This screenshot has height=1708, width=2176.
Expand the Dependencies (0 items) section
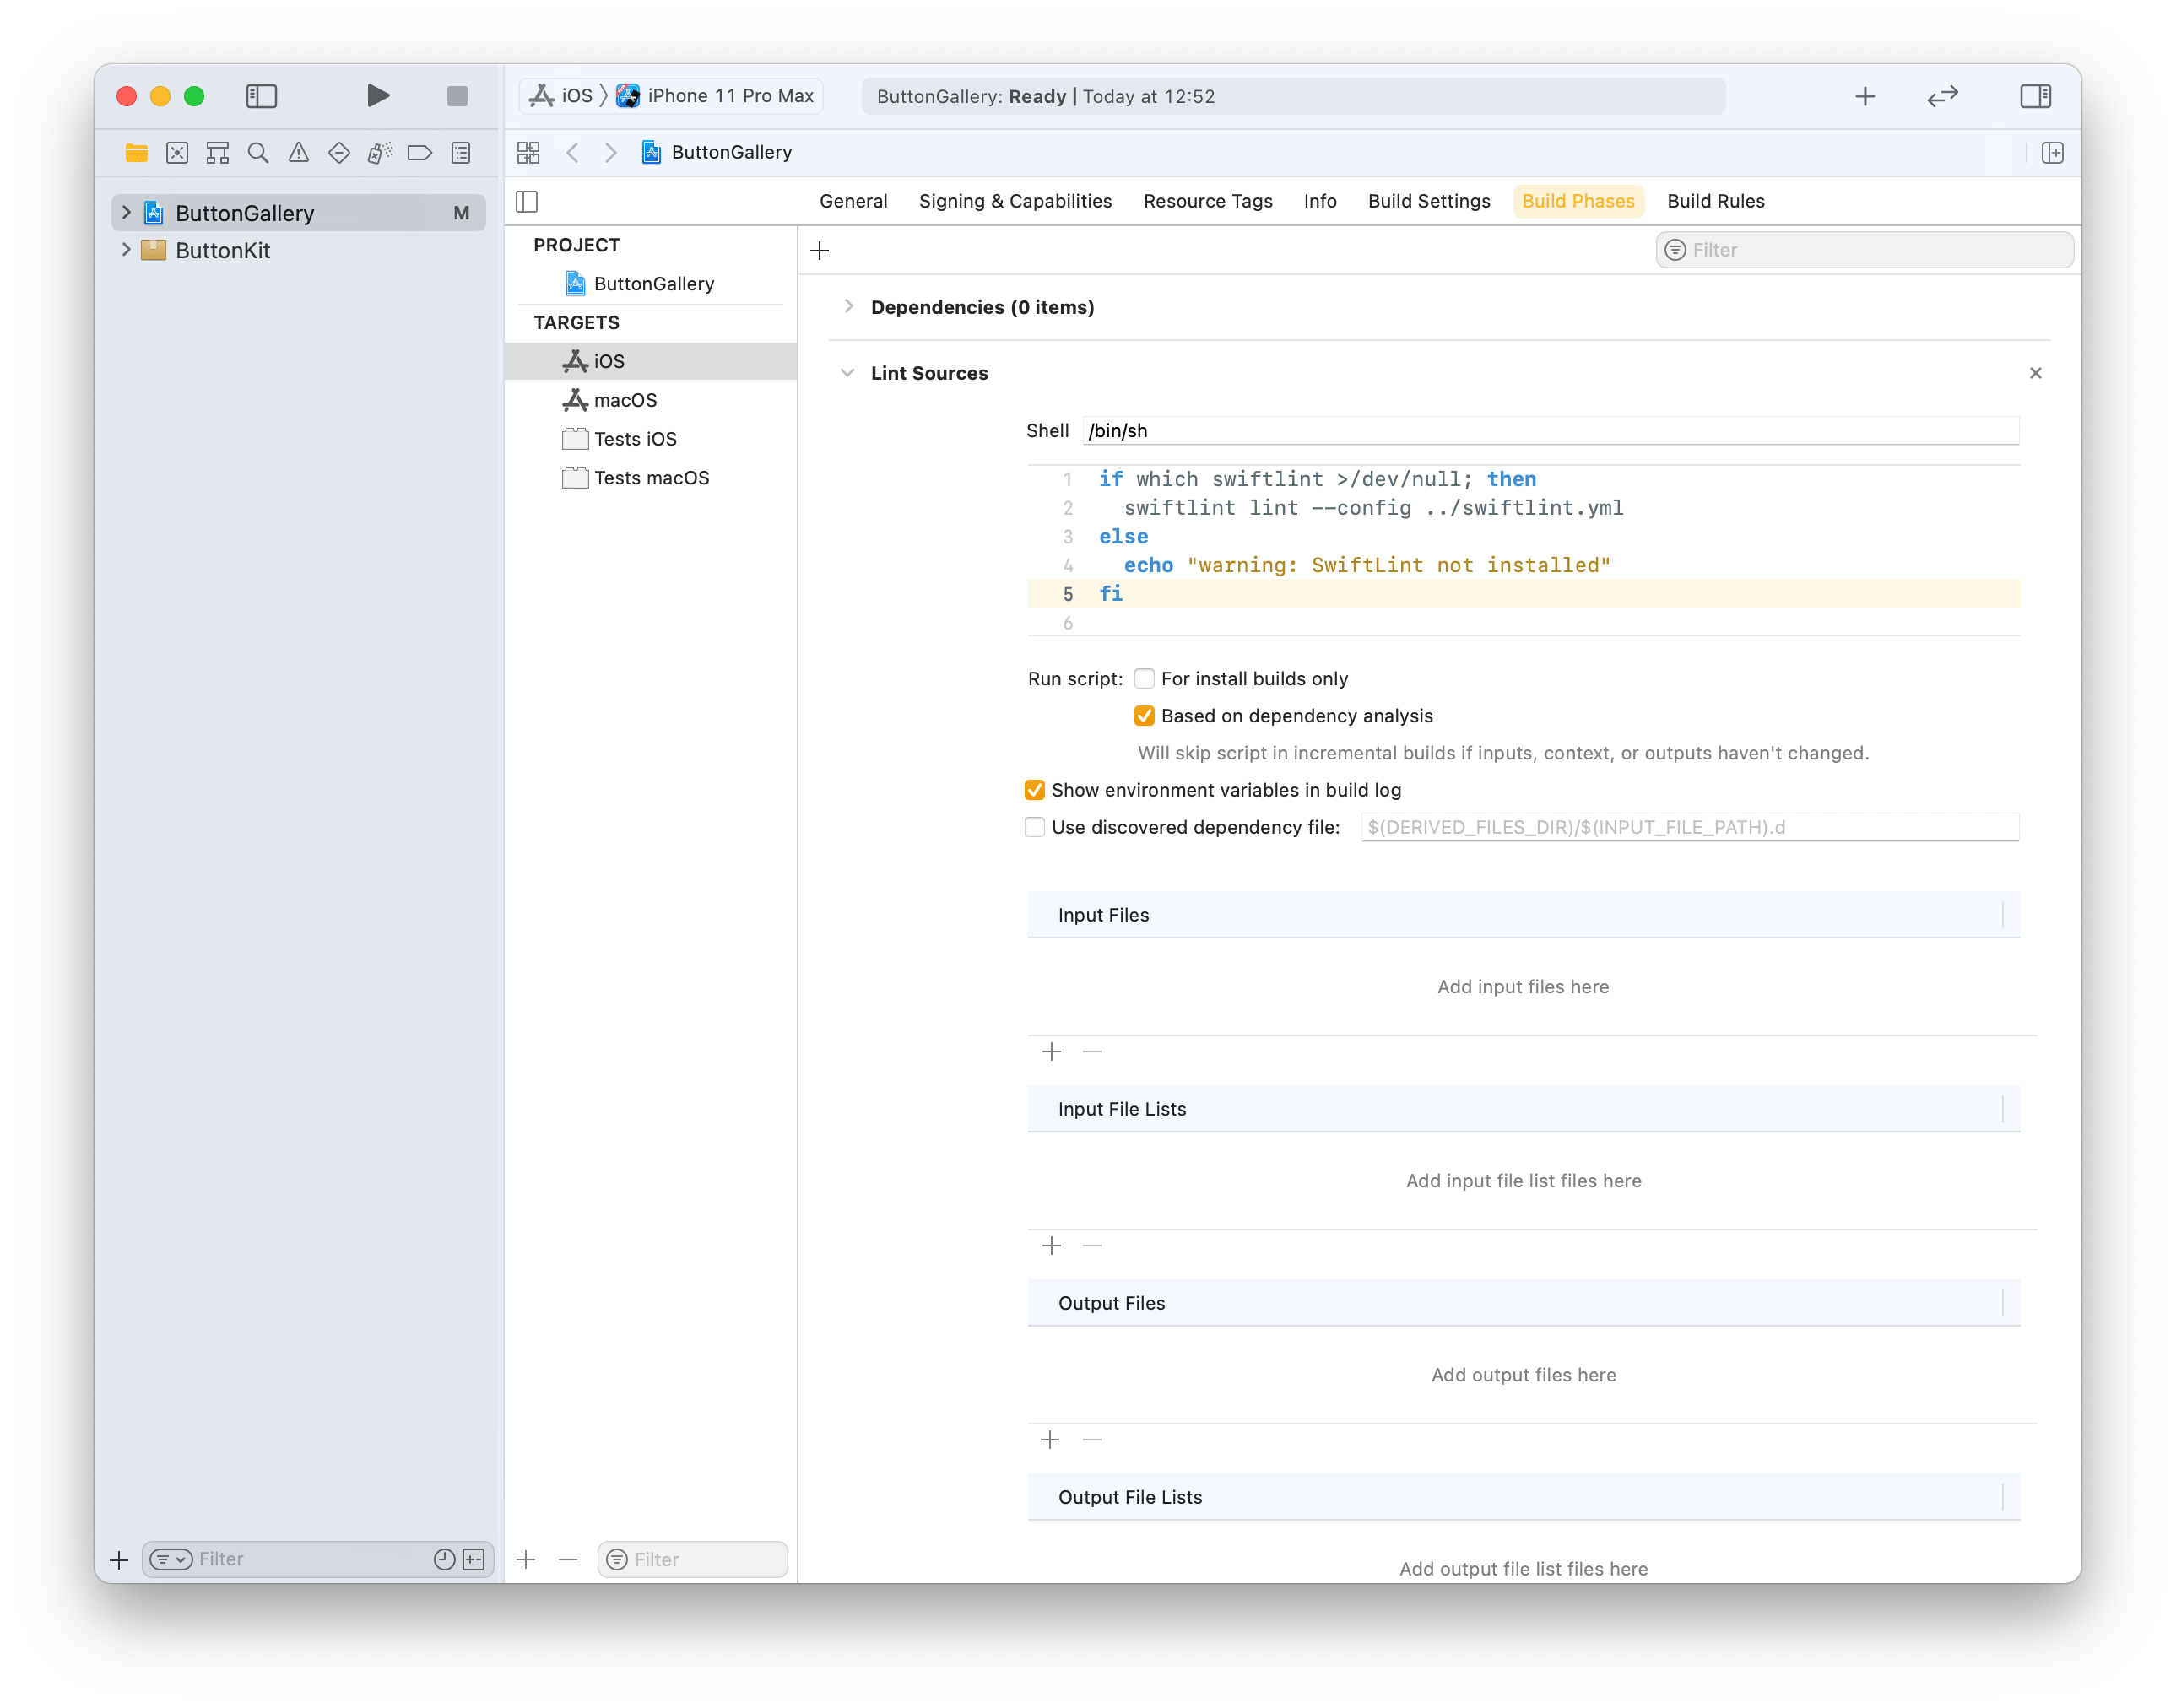coord(848,307)
